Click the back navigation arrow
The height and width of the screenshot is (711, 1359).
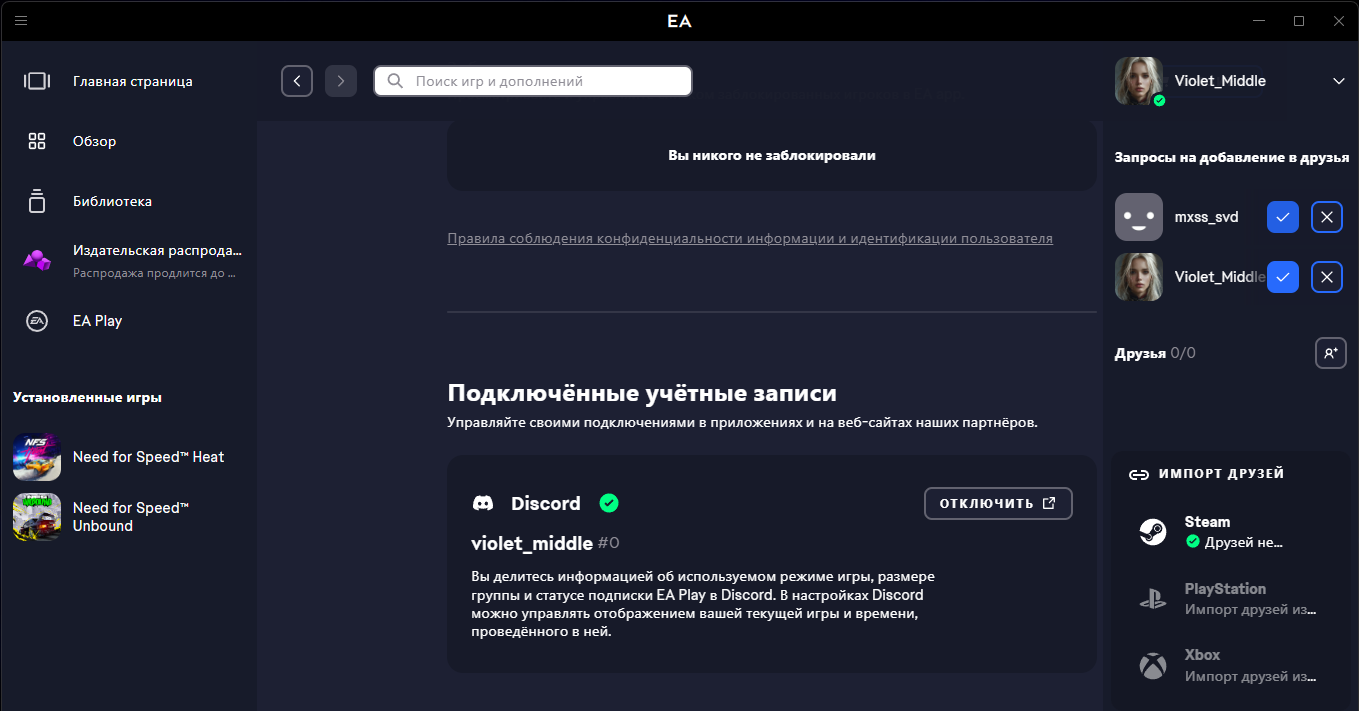tap(297, 81)
